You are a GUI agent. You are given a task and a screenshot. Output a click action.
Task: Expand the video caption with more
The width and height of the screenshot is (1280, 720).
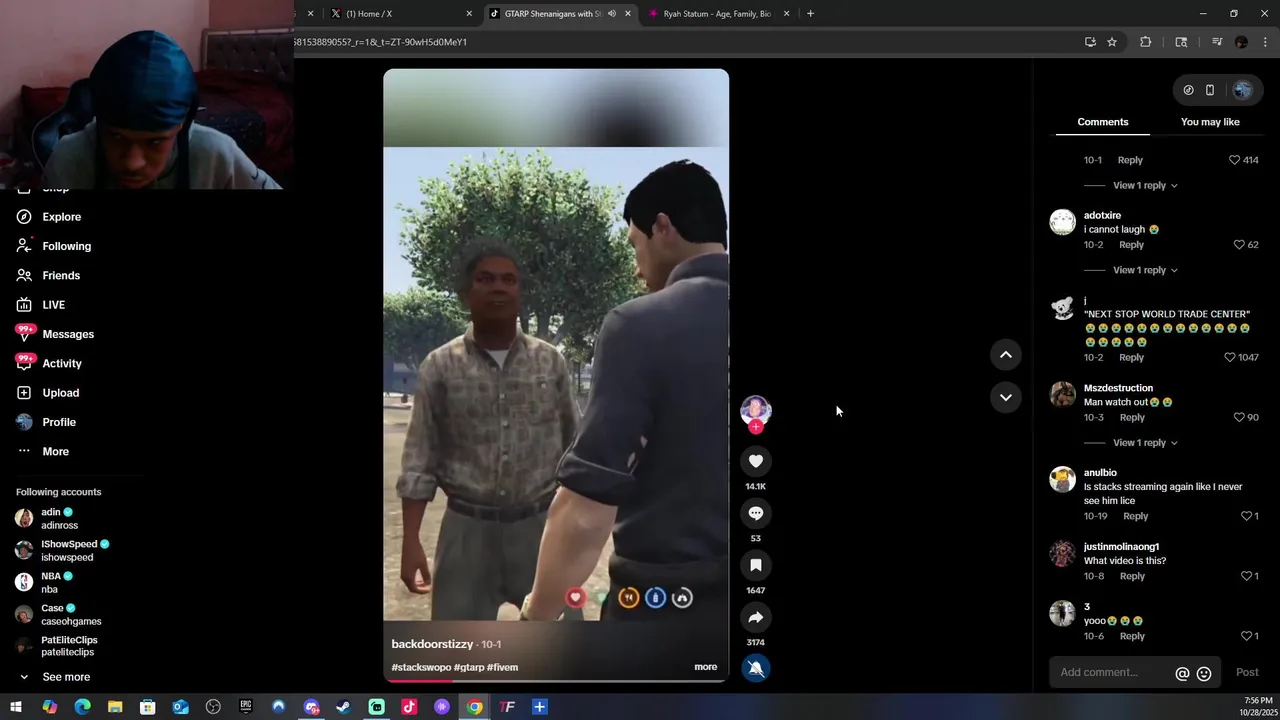pos(705,667)
